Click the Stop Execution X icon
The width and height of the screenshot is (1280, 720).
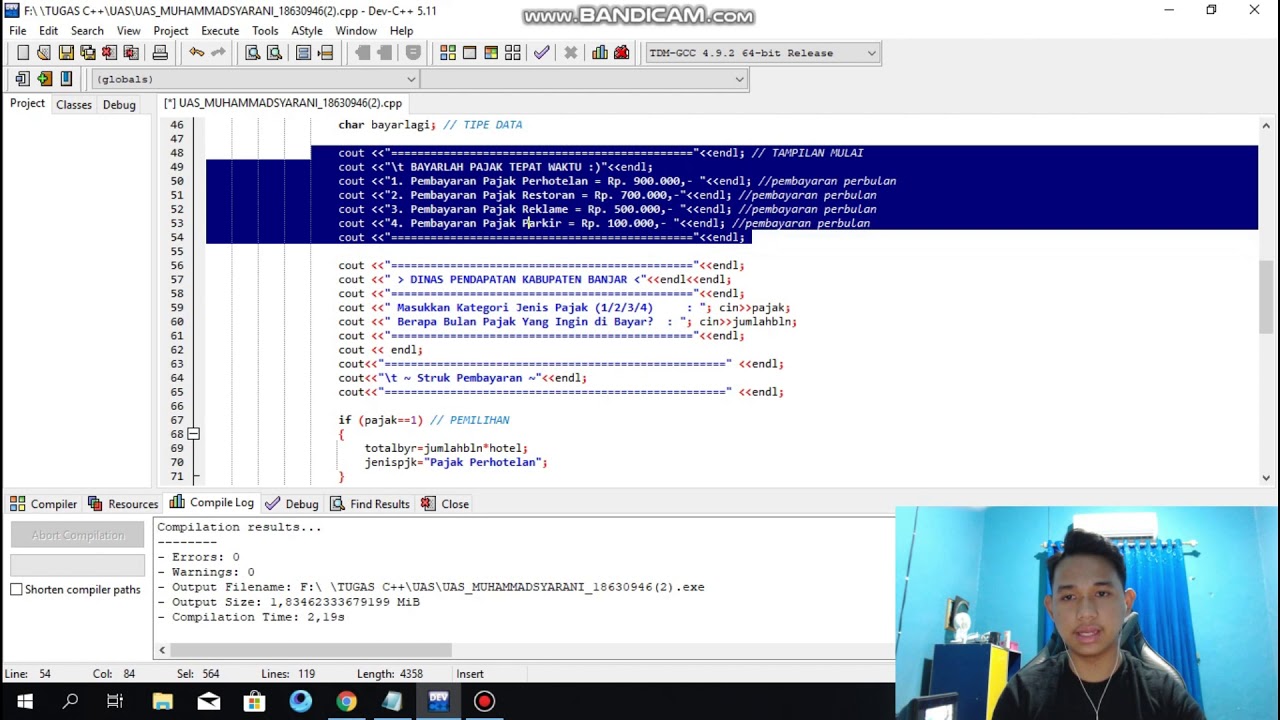[570, 53]
